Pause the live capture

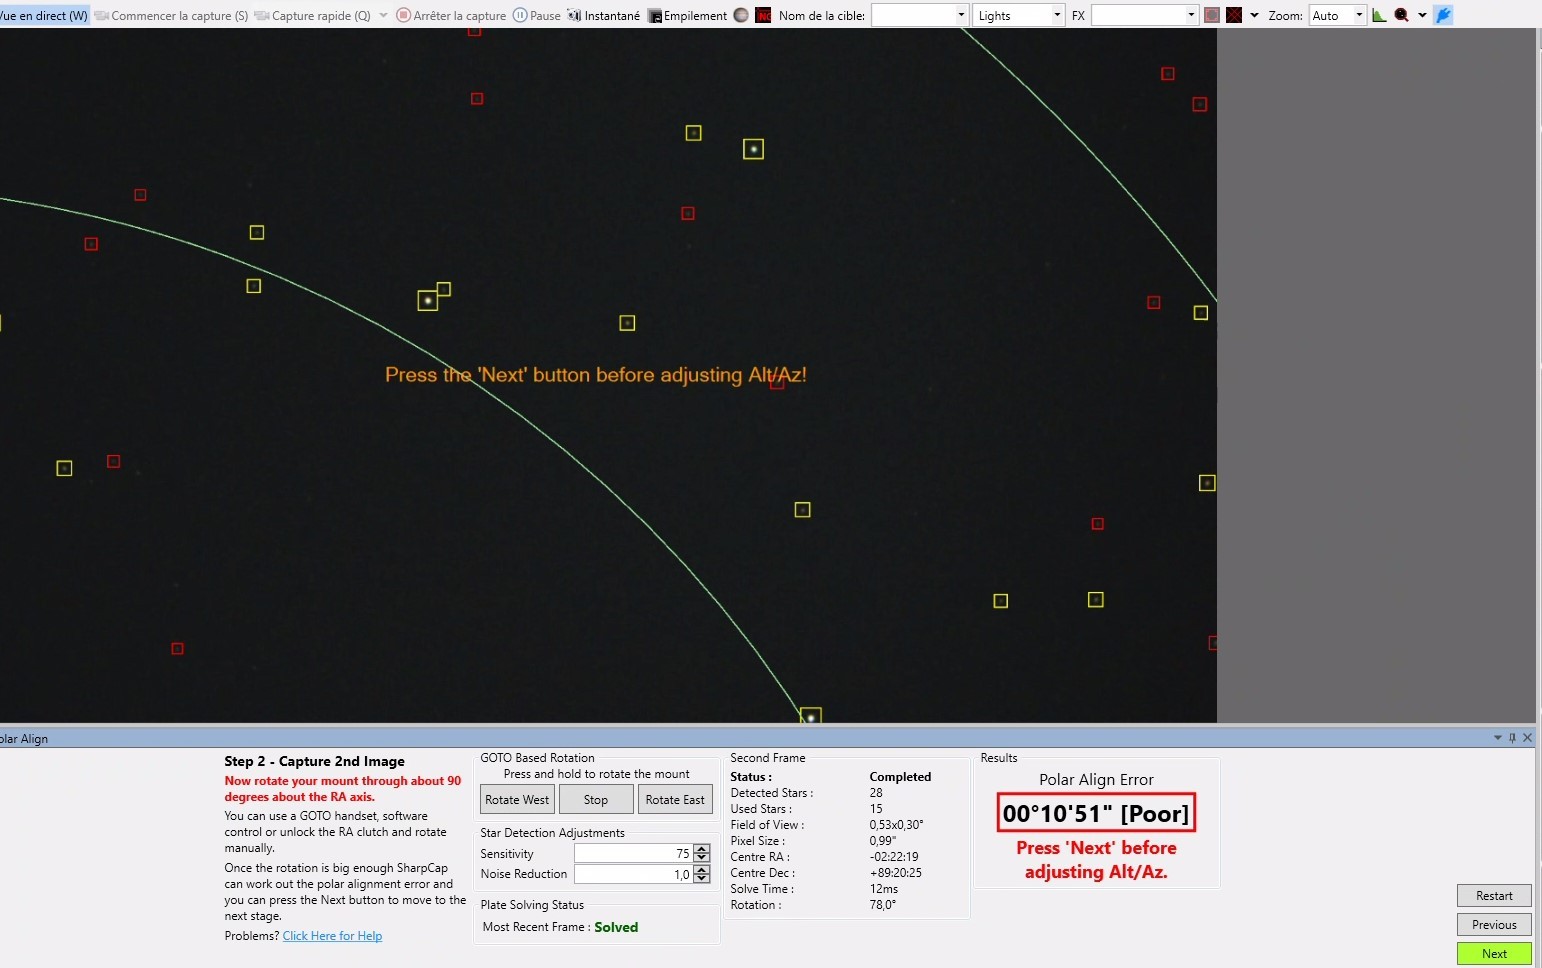tap(537, 15)
